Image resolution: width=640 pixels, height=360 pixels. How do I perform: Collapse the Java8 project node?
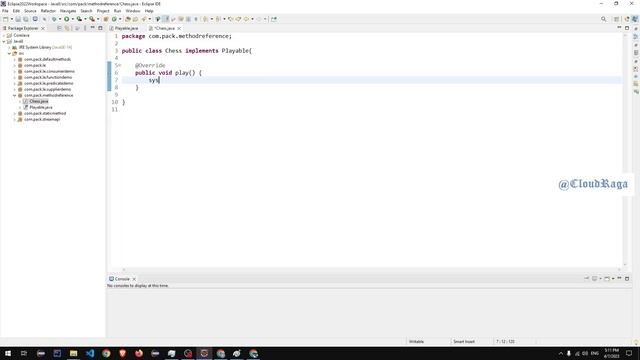click(x=4, y=41)
